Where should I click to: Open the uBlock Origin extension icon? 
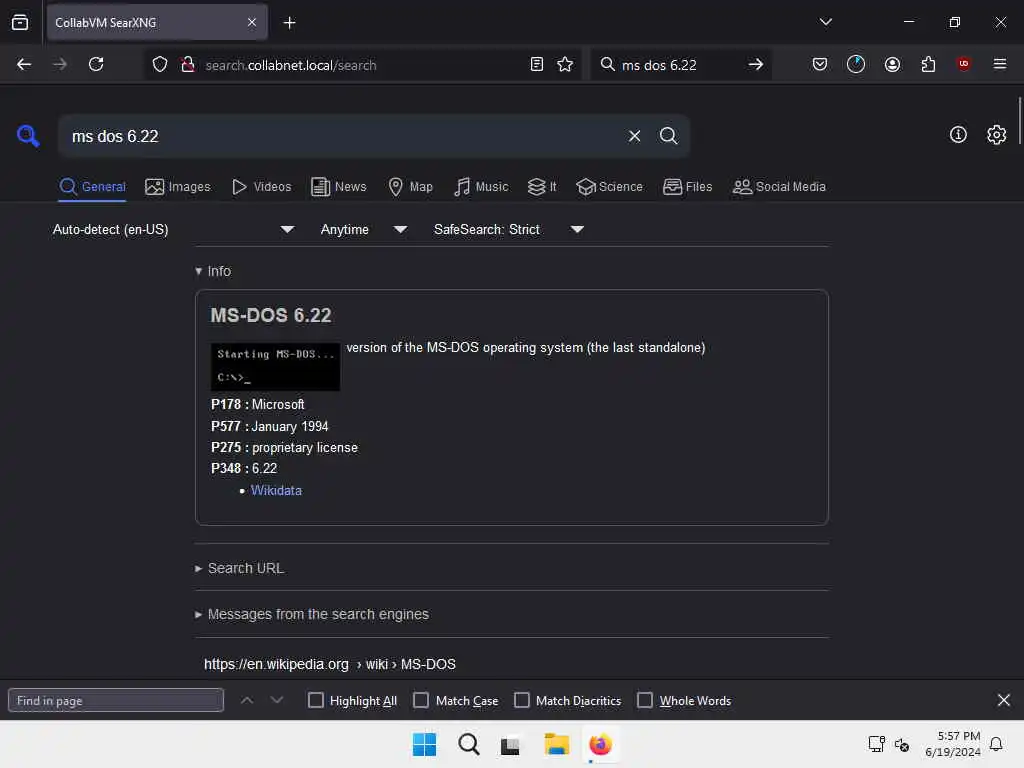tap(963, 63)
